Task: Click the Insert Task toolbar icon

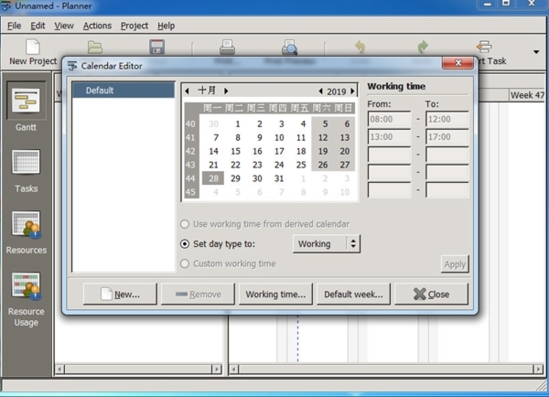Action: click(x=485, y=47)
